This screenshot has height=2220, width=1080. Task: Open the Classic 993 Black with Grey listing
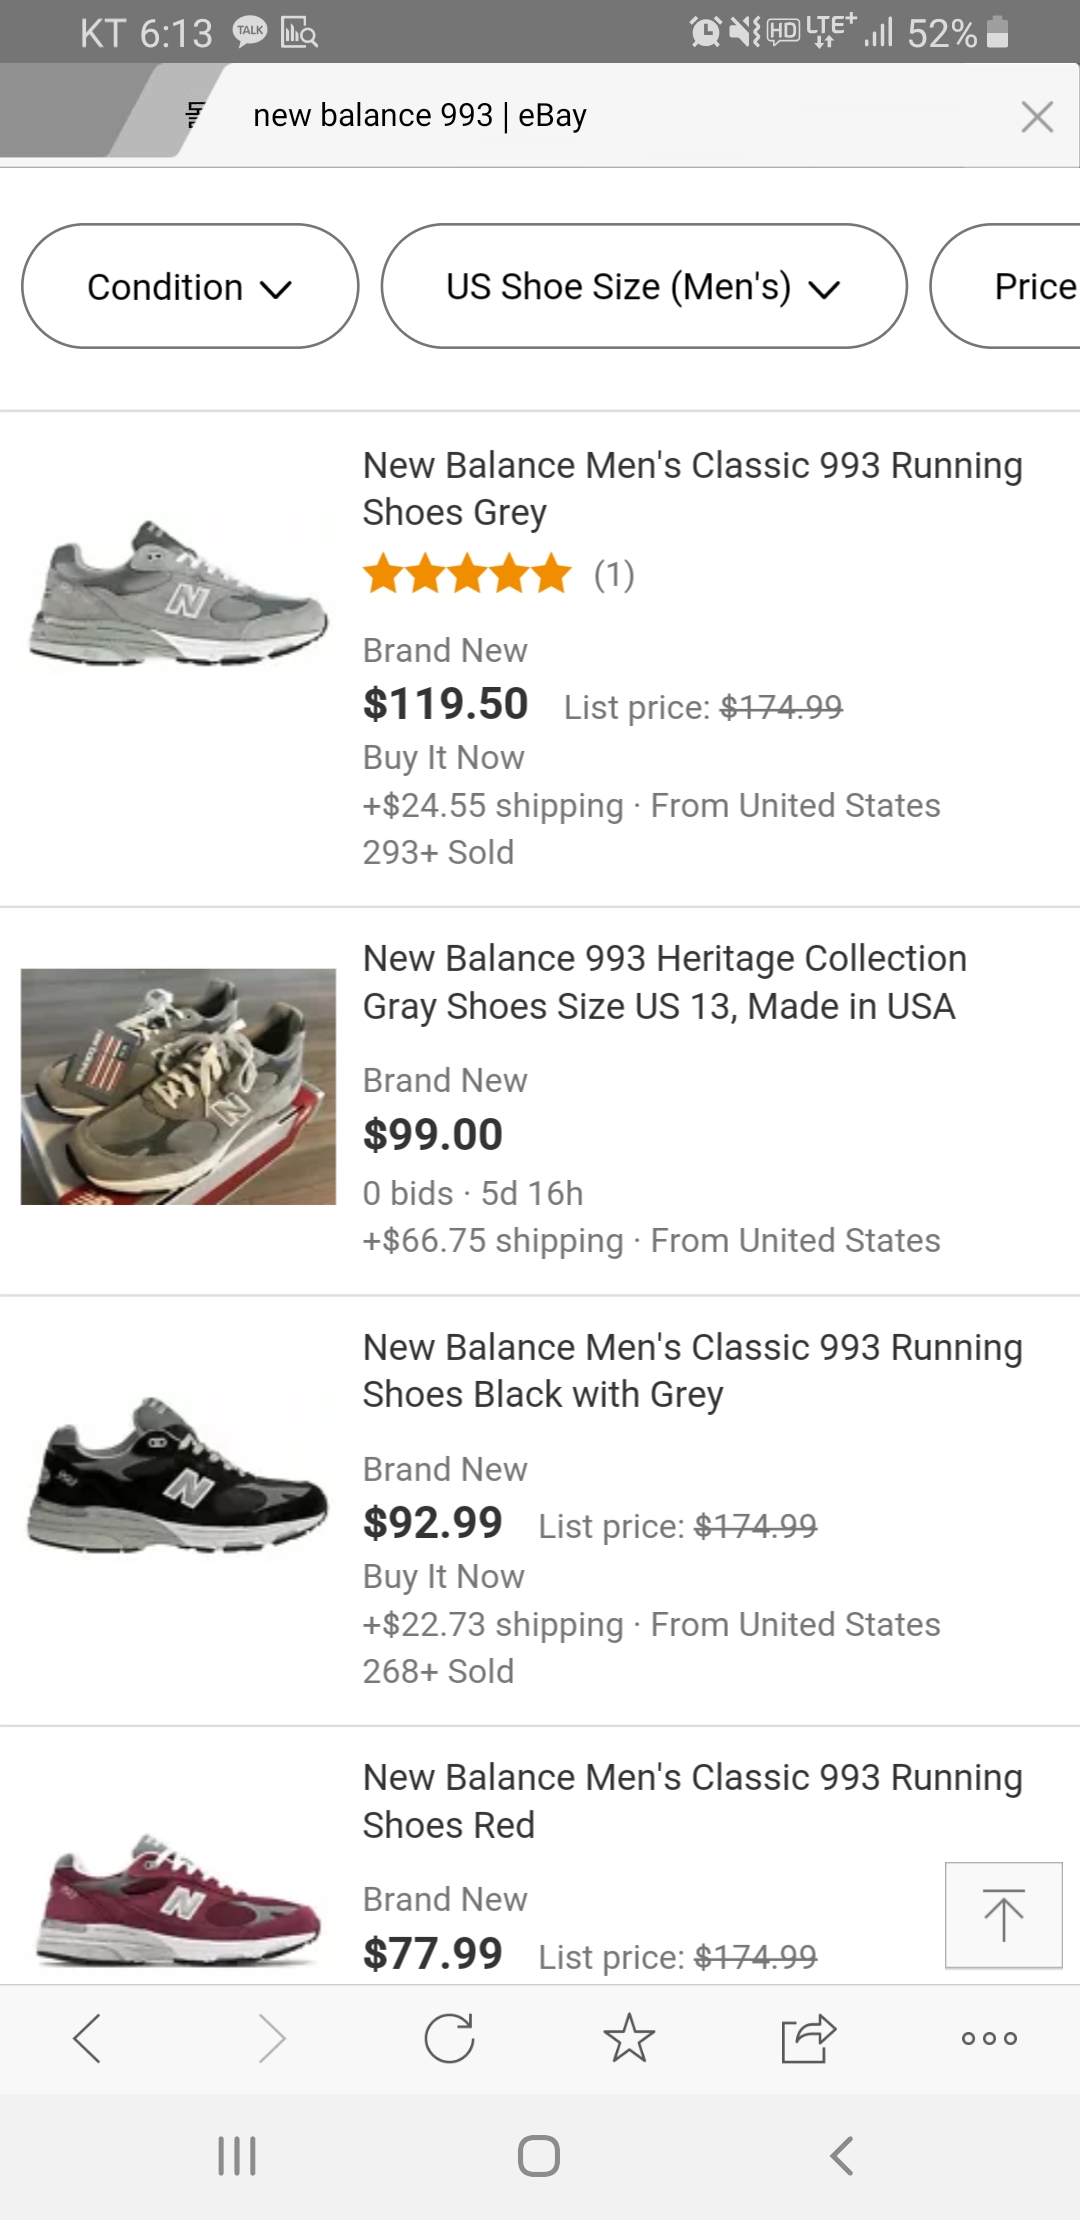tap(692, 1371)
